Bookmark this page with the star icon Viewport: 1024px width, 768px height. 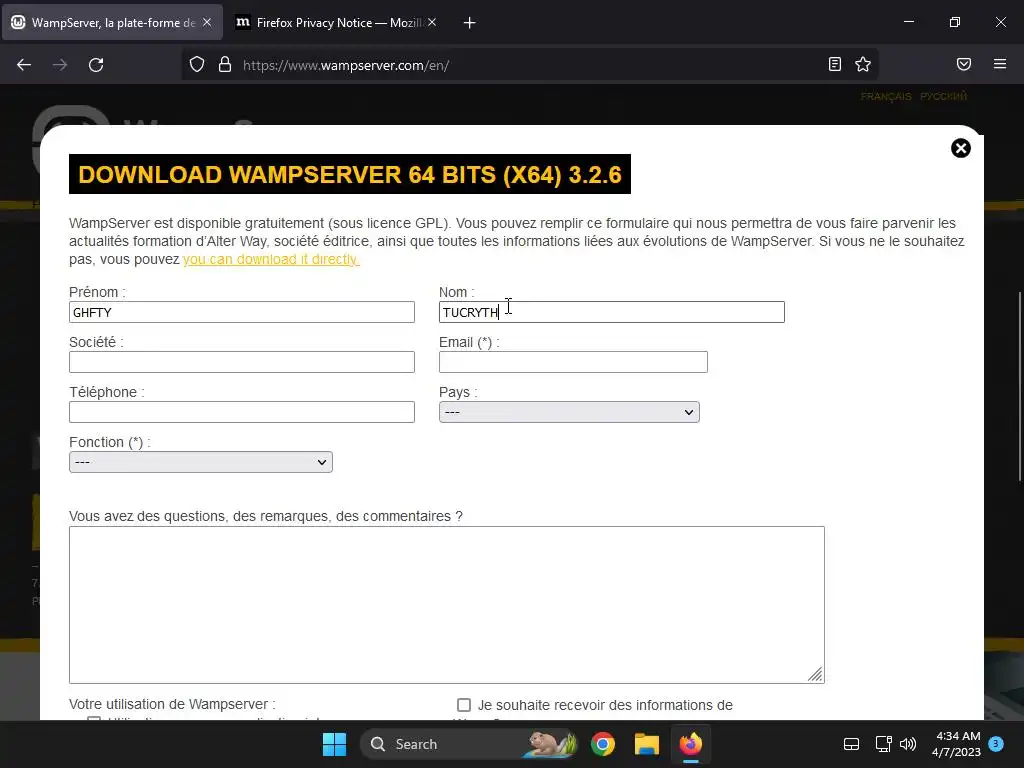coord(863,64)
